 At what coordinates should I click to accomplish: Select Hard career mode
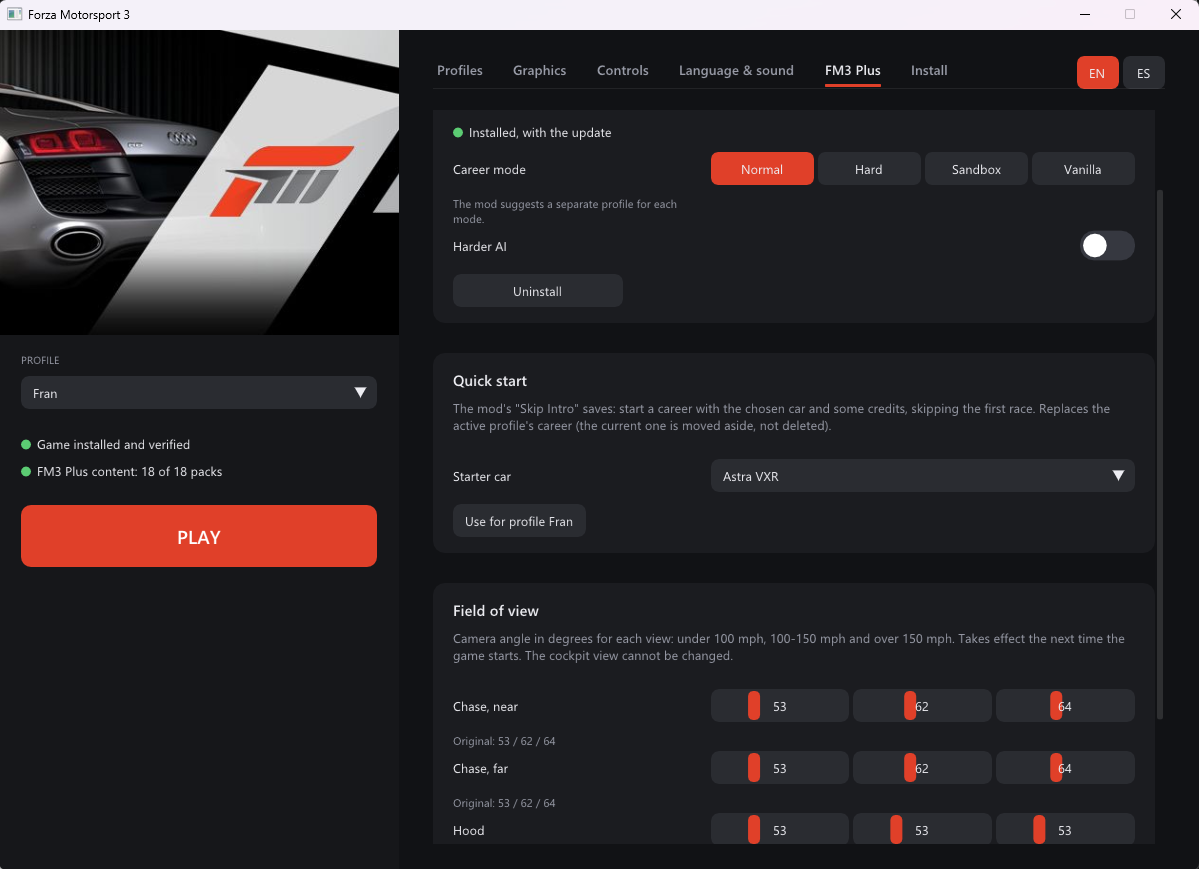point(869,169)
